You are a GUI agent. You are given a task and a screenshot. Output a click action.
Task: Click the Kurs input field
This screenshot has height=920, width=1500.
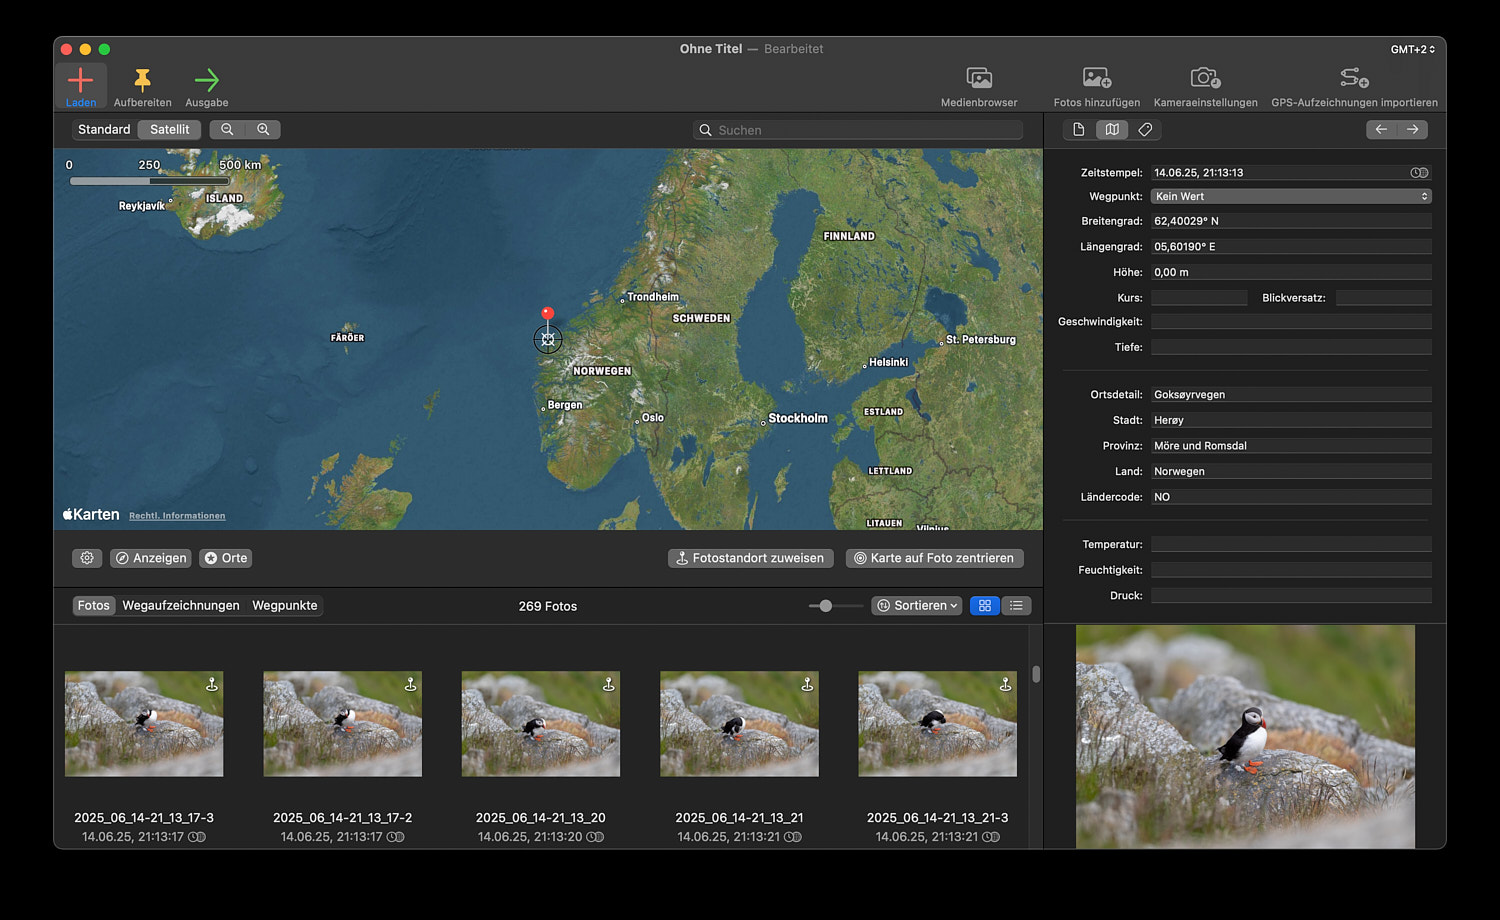pos(1199,297)
